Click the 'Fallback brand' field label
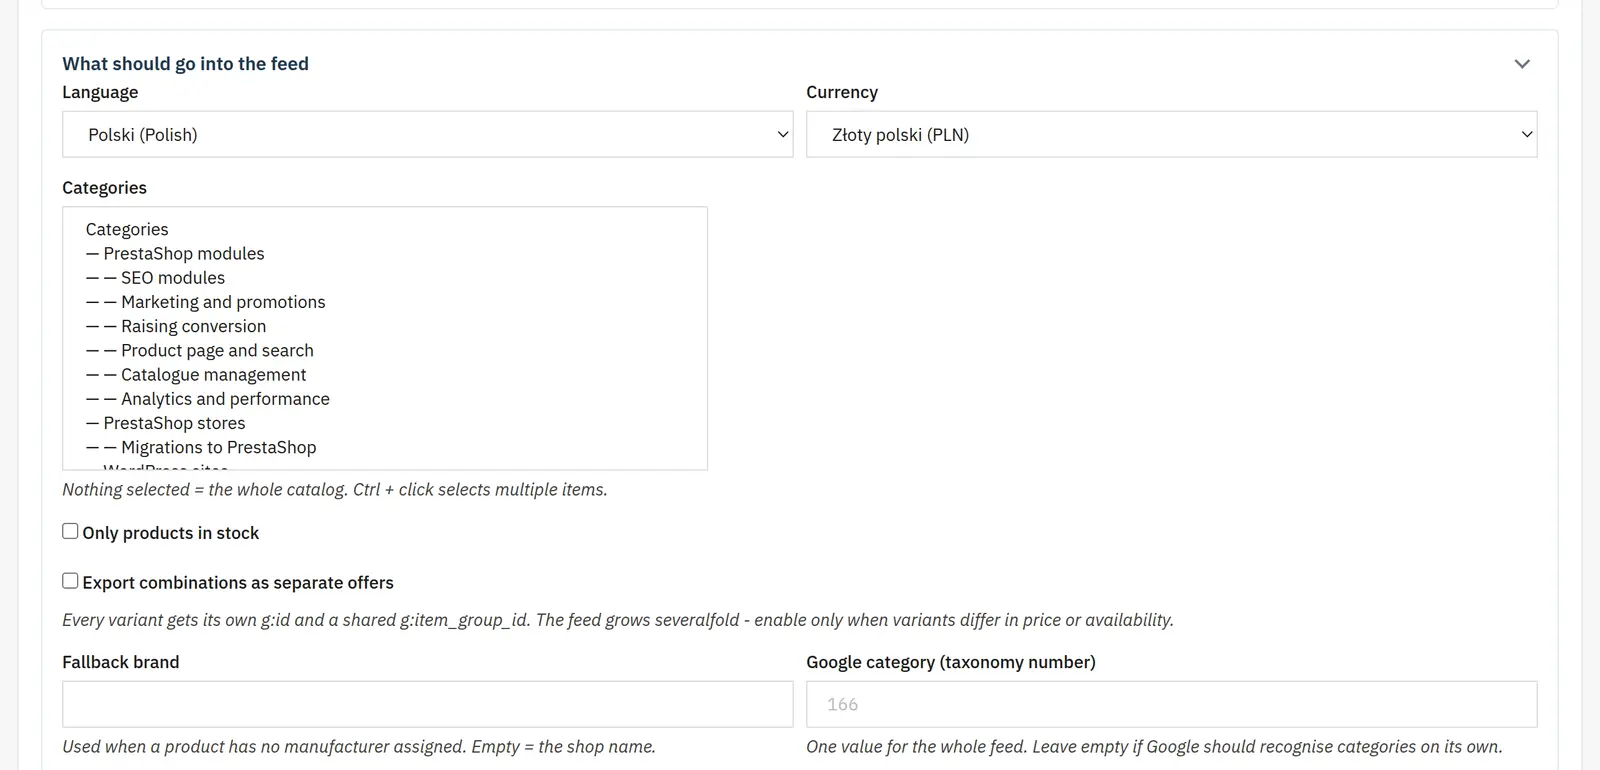This screenshot has width=1600, height=770. pos(121,662)
